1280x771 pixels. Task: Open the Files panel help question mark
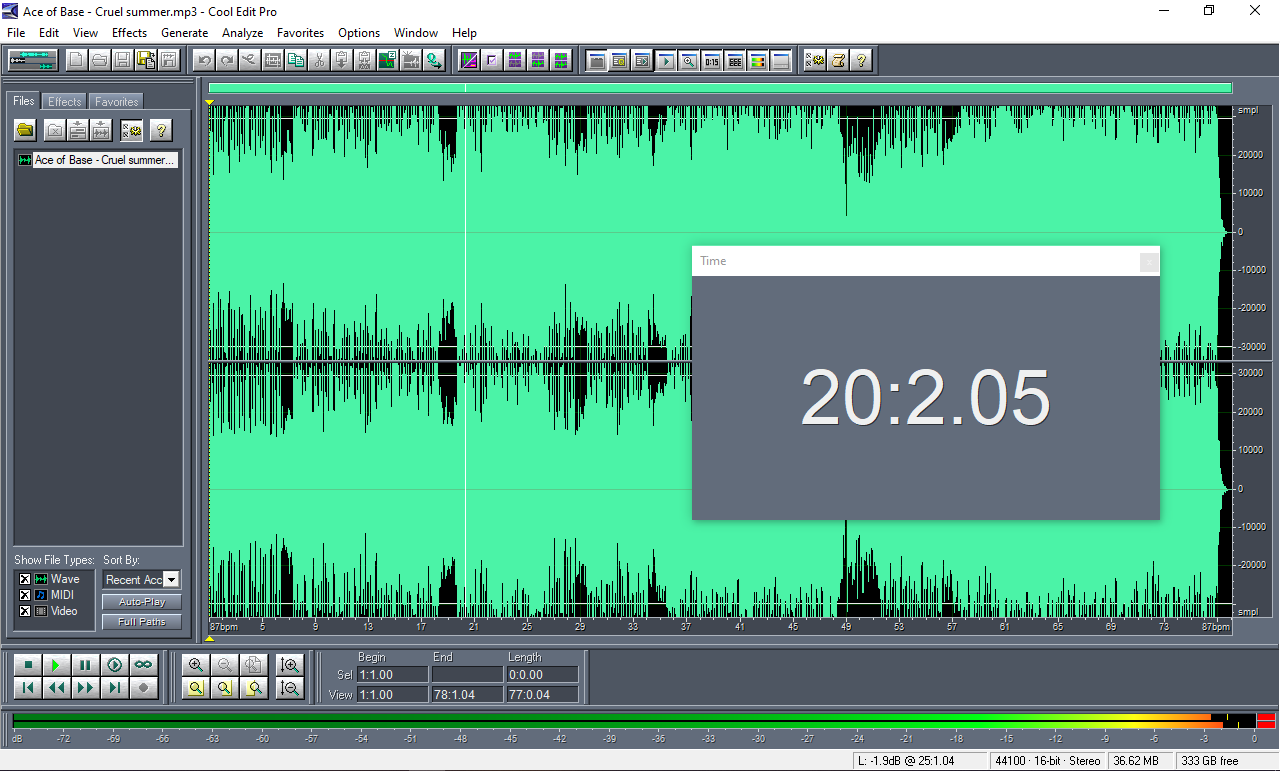point(160,130)
